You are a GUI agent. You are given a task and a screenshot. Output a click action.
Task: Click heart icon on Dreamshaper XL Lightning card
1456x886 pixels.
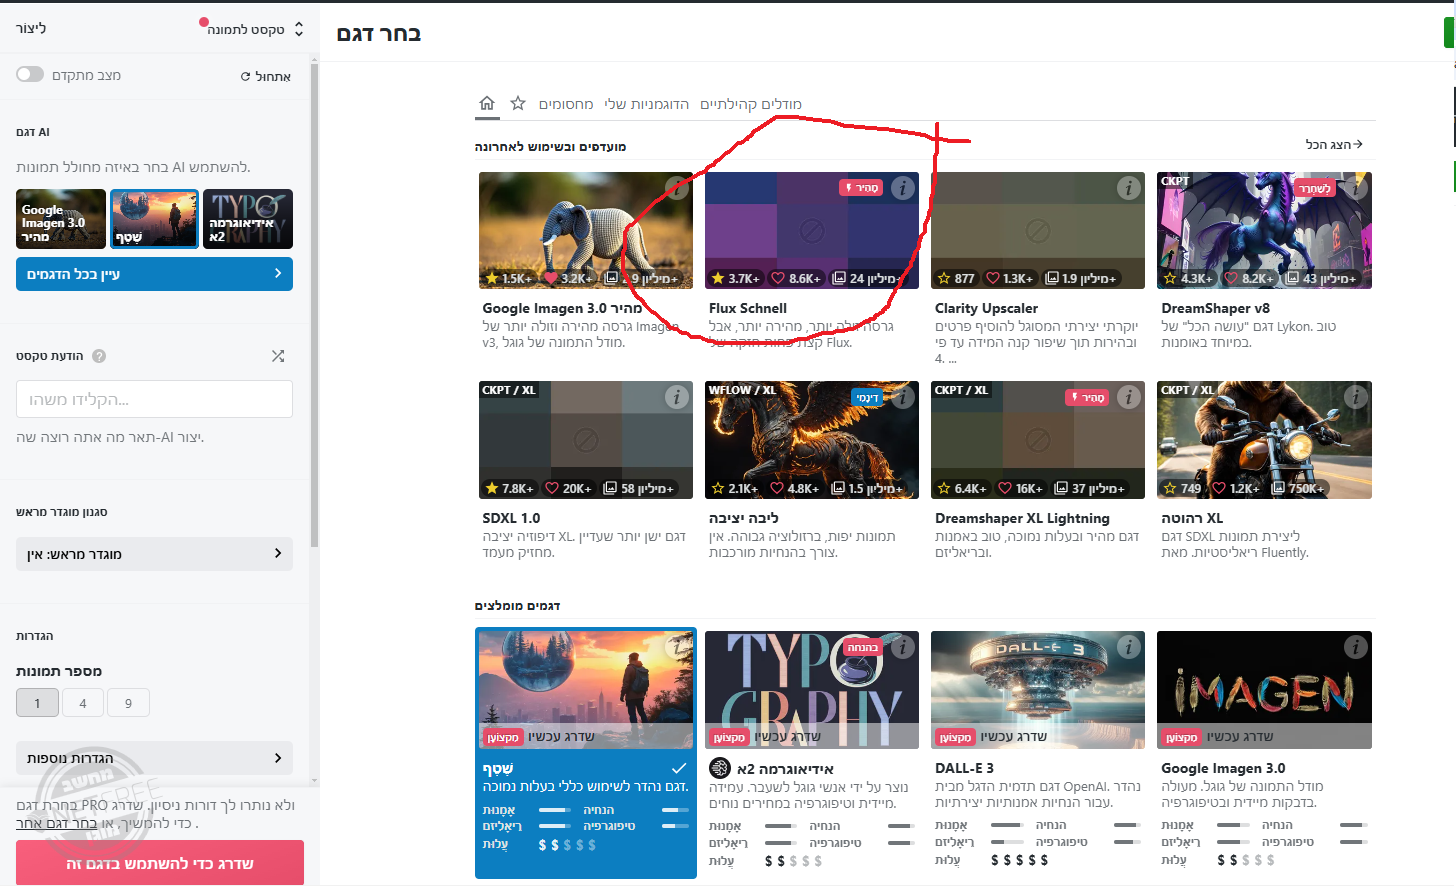point(1006,488)
